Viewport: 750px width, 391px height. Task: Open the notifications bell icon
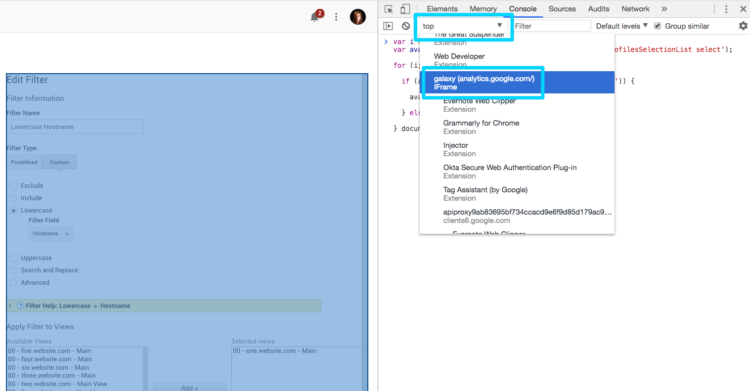pyautogui.click(x=315, y=17)
